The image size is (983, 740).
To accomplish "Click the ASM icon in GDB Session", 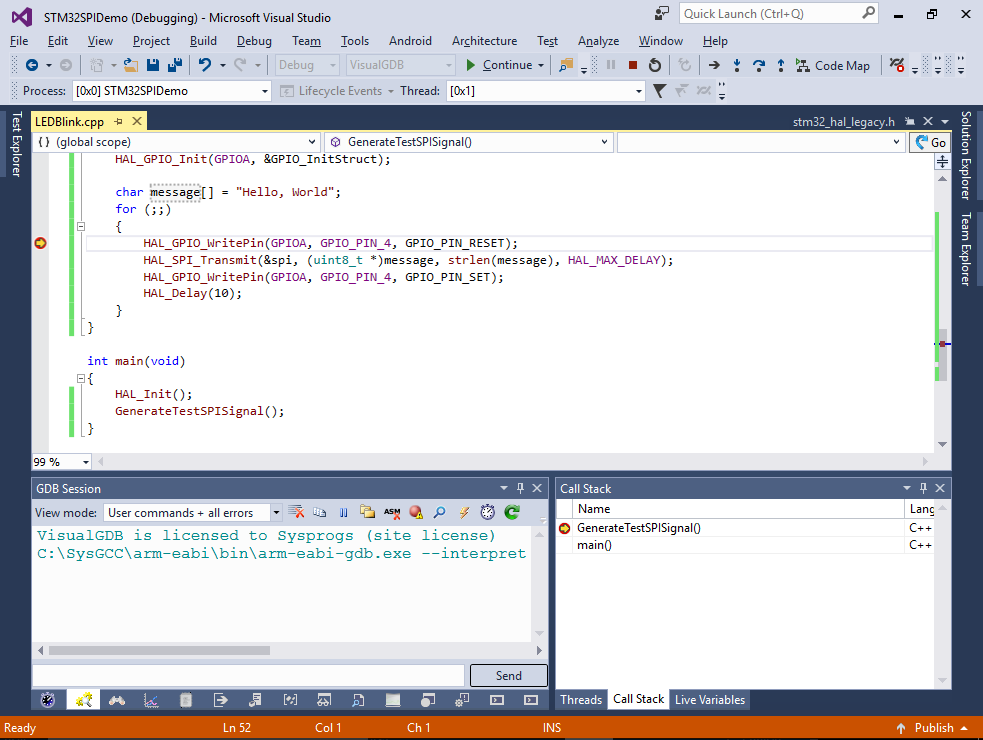I will (392, 513).
